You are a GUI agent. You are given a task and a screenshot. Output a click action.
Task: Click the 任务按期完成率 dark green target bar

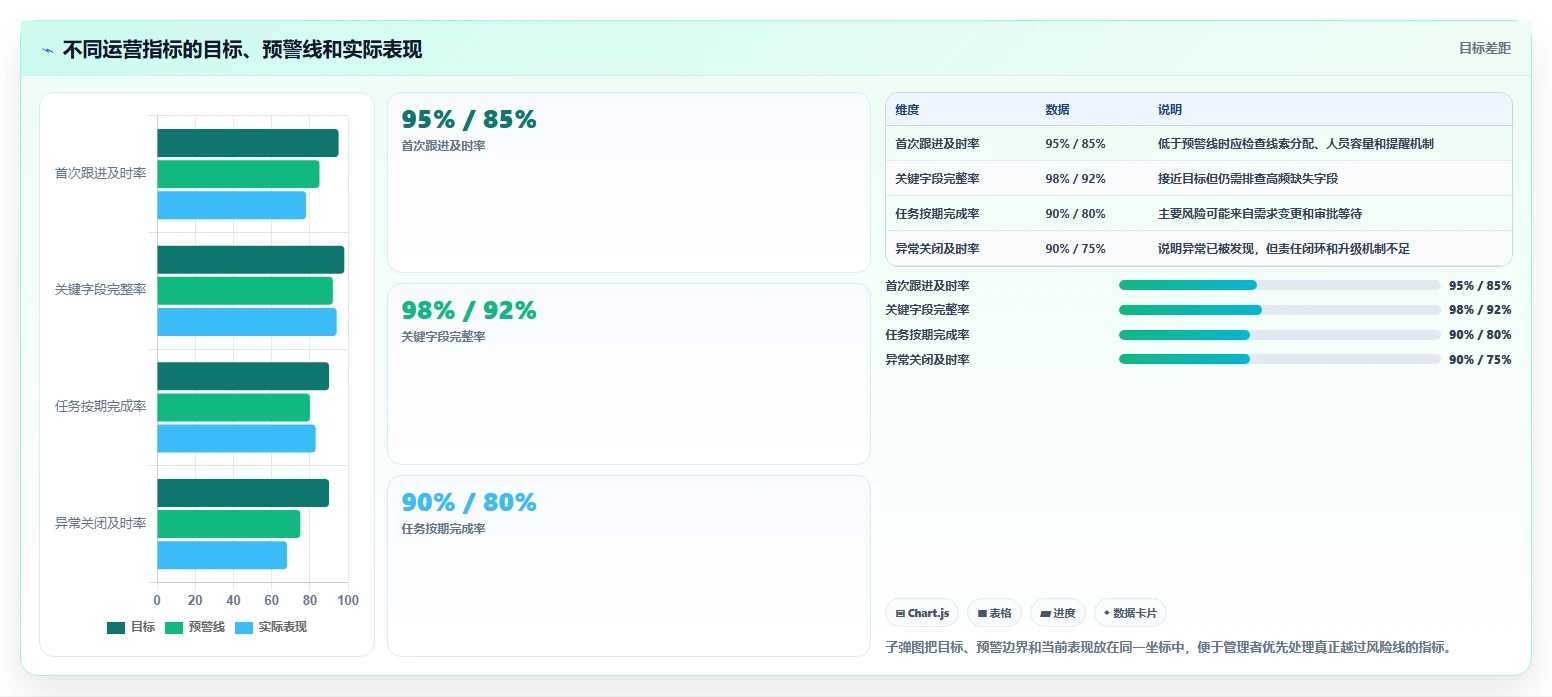click(243, 376)
